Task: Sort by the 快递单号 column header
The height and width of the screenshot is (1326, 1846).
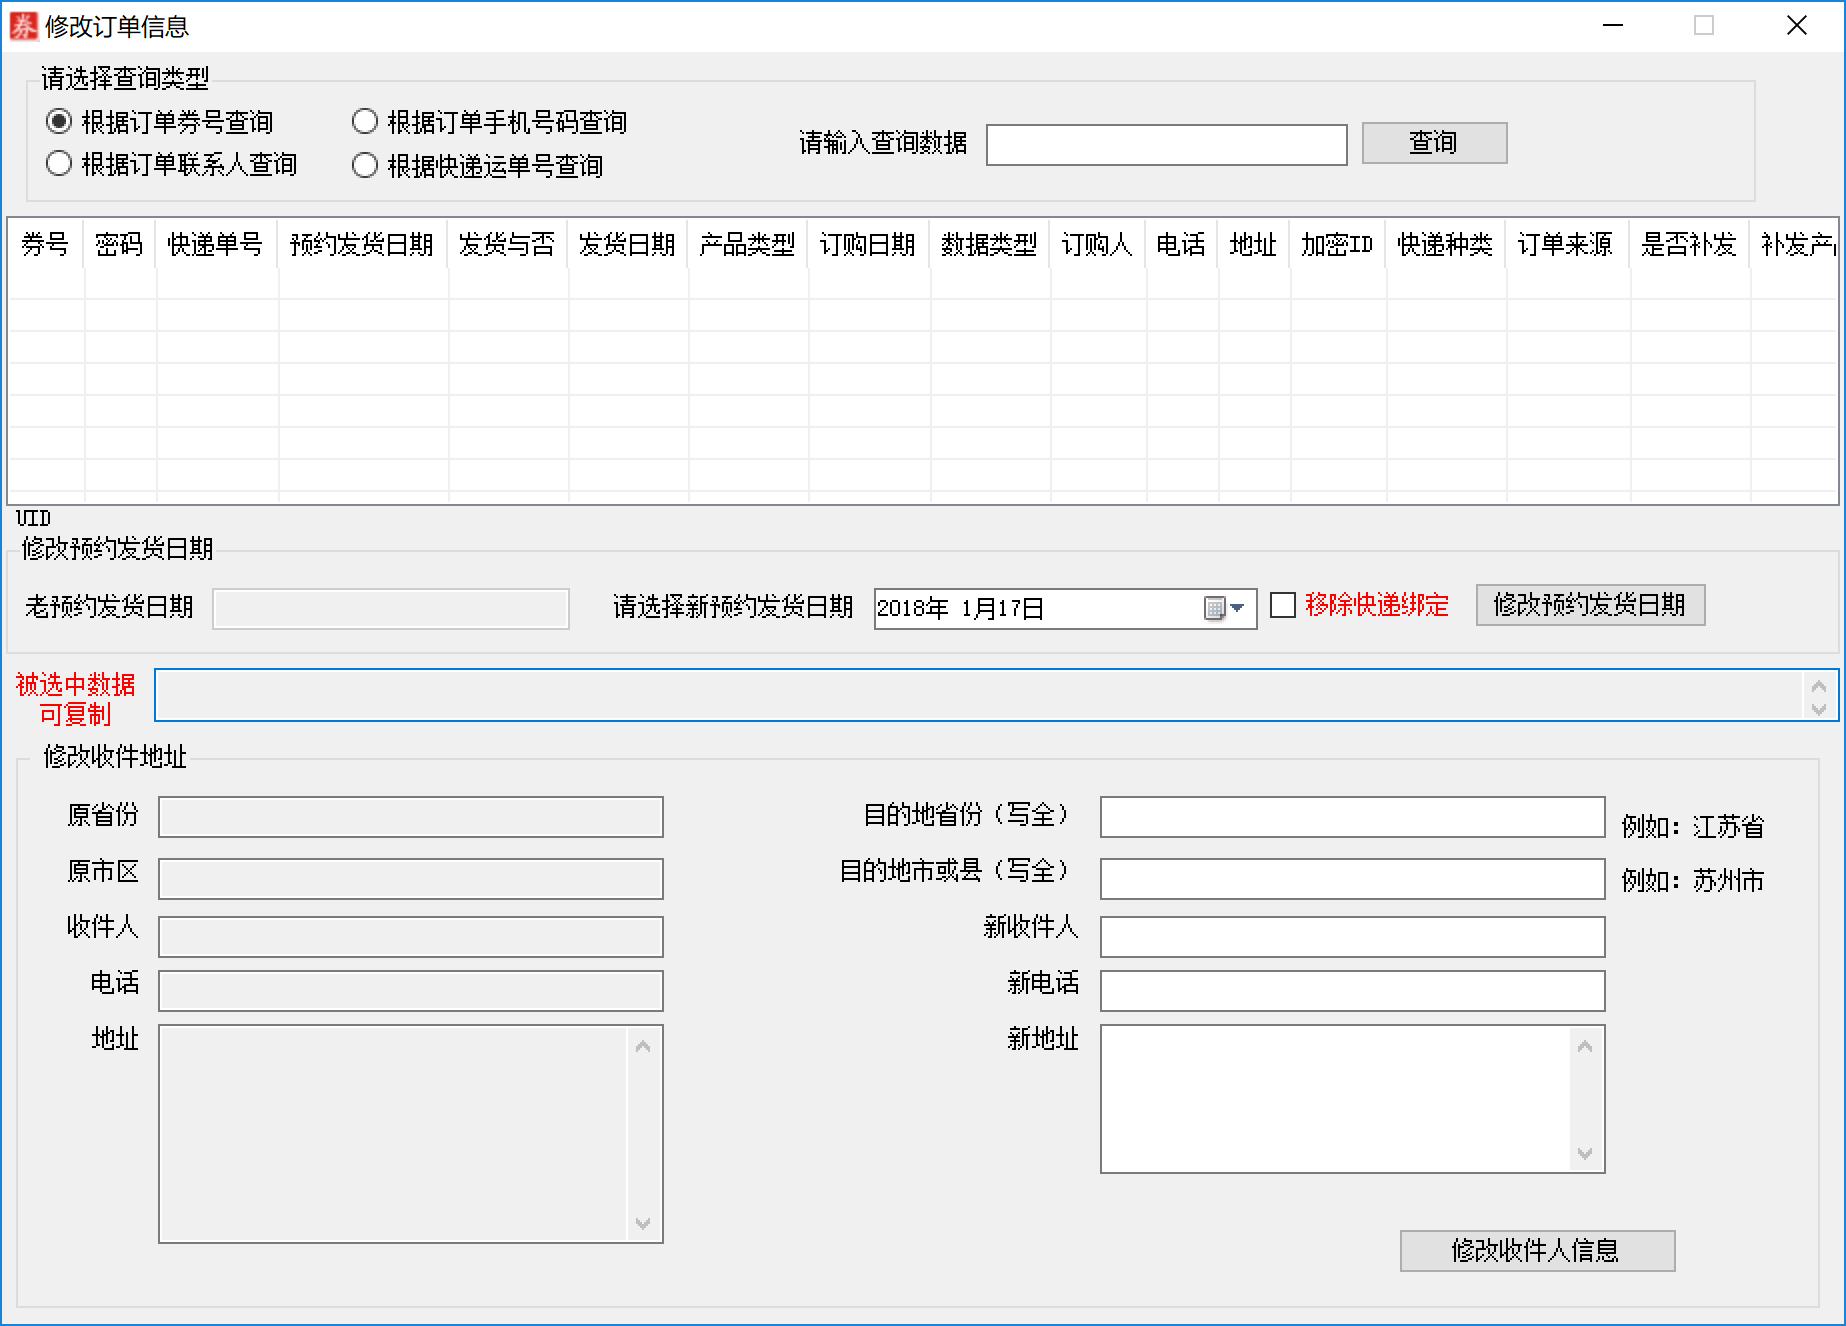Action: coord(215,245)
